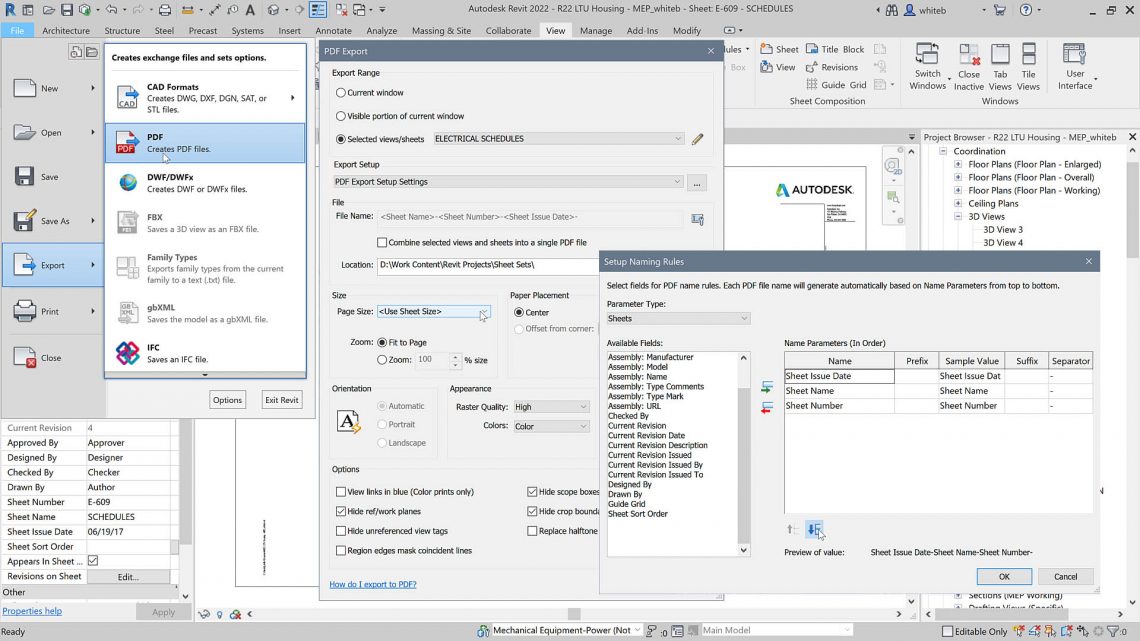Enable combining views and sheets into single PDF
The height and width of the screenshot is (641, 1140).
tap(381, 242)
